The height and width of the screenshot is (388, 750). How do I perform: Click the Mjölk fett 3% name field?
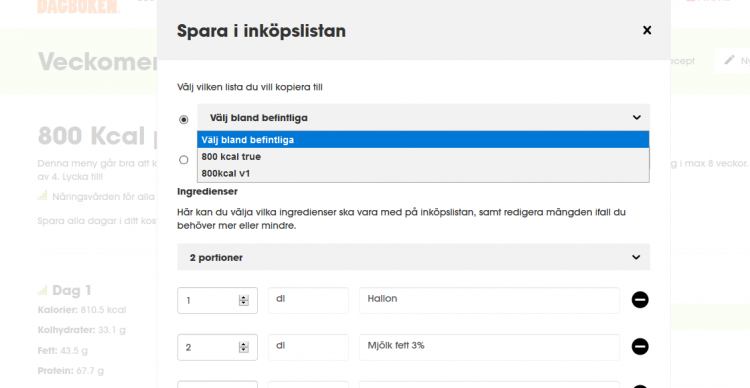pyautogui.click(x=489, y=347)
